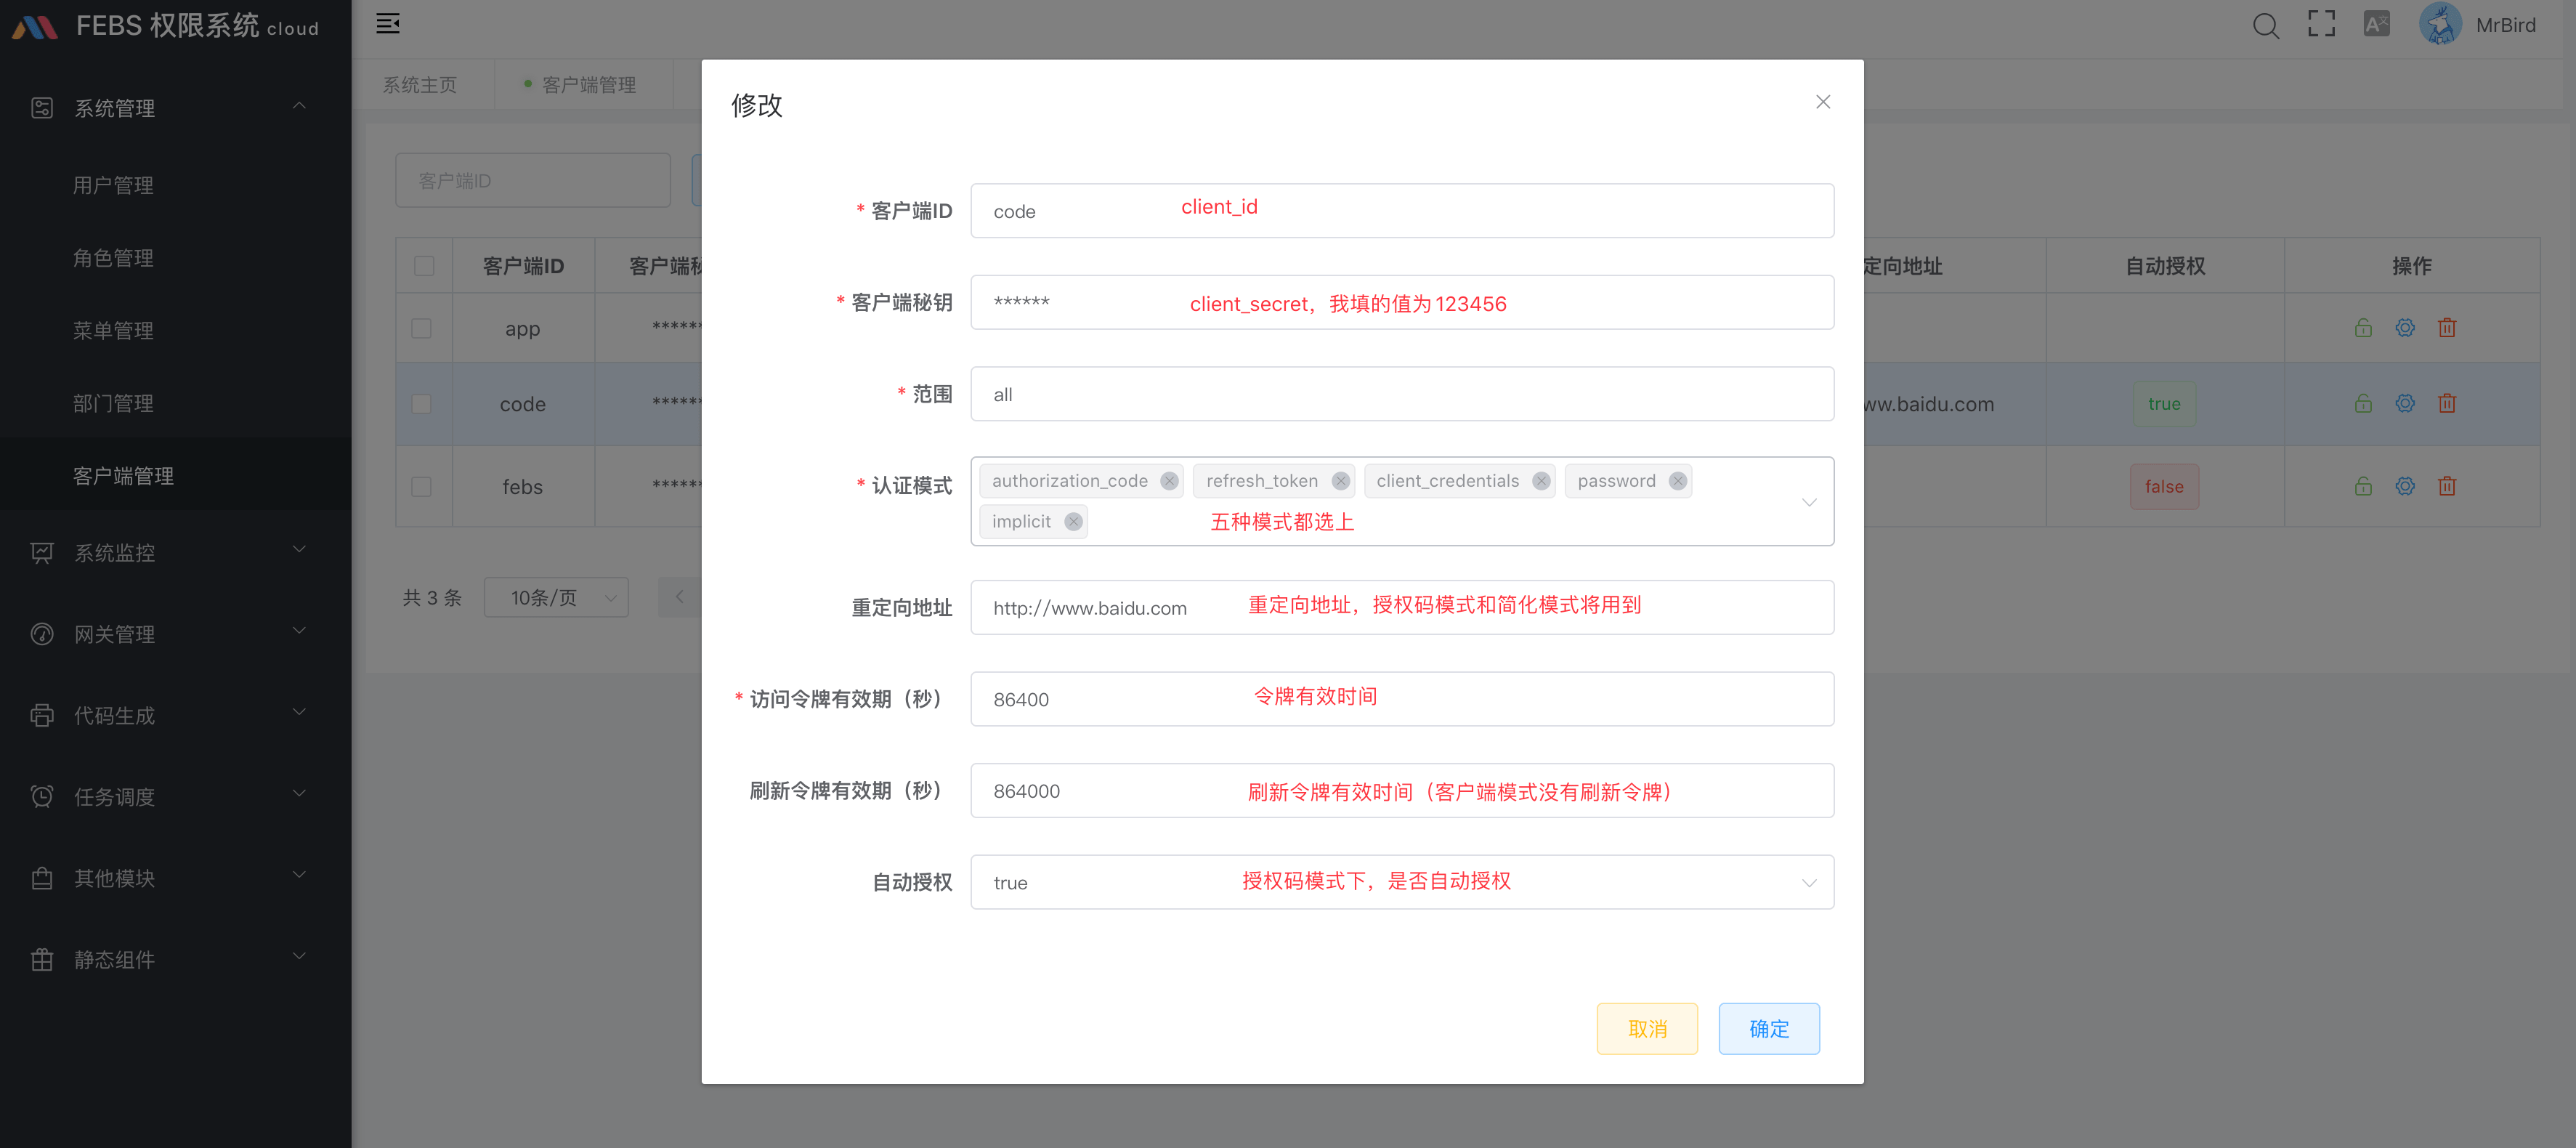Viewport: 2576px width, 1148px height.
Task: Remove the authorization_code tag
Action: click(1168, 481)
